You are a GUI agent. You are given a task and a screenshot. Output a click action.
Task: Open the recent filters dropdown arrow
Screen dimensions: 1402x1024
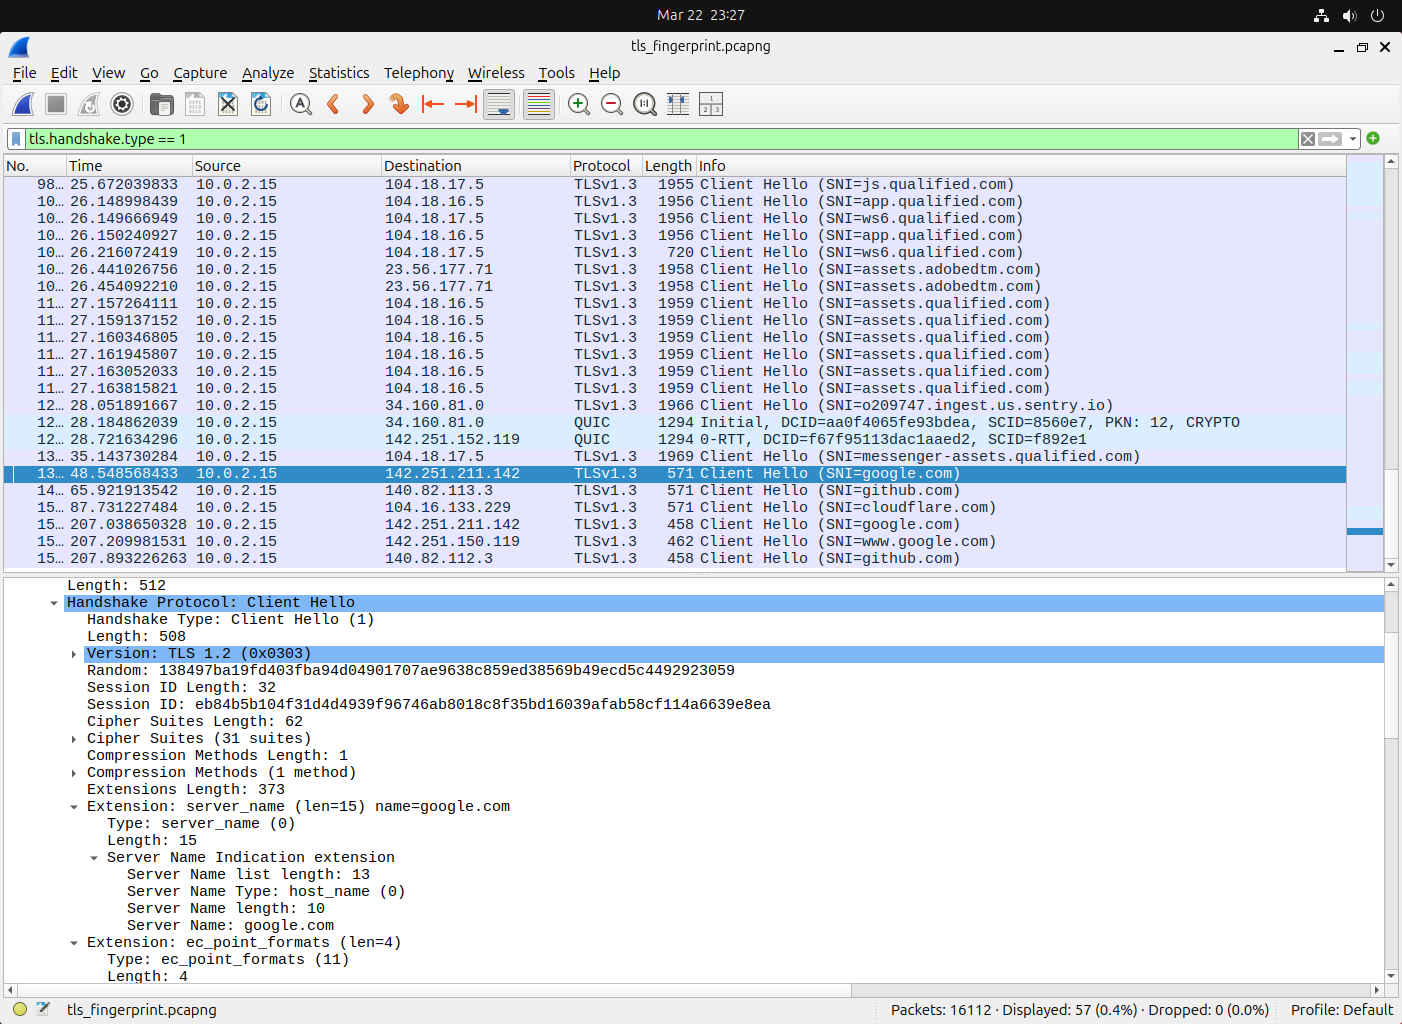(x=1353, y=139)
